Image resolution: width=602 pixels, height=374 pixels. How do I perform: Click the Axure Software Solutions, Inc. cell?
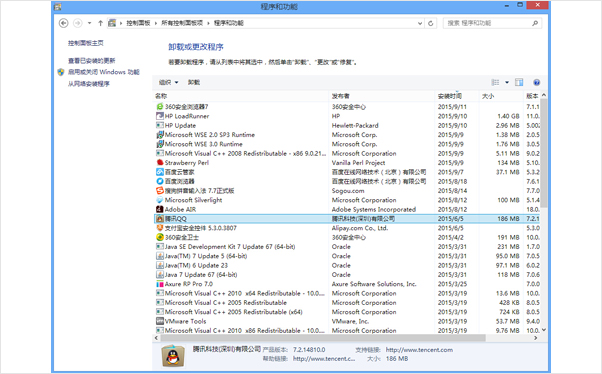click(374, 284)
